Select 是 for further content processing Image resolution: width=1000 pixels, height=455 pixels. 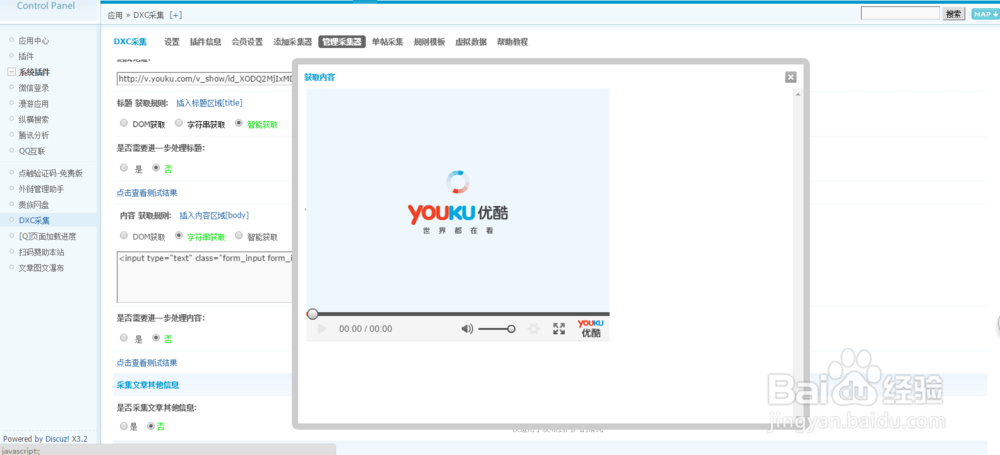tap(124, 338)
